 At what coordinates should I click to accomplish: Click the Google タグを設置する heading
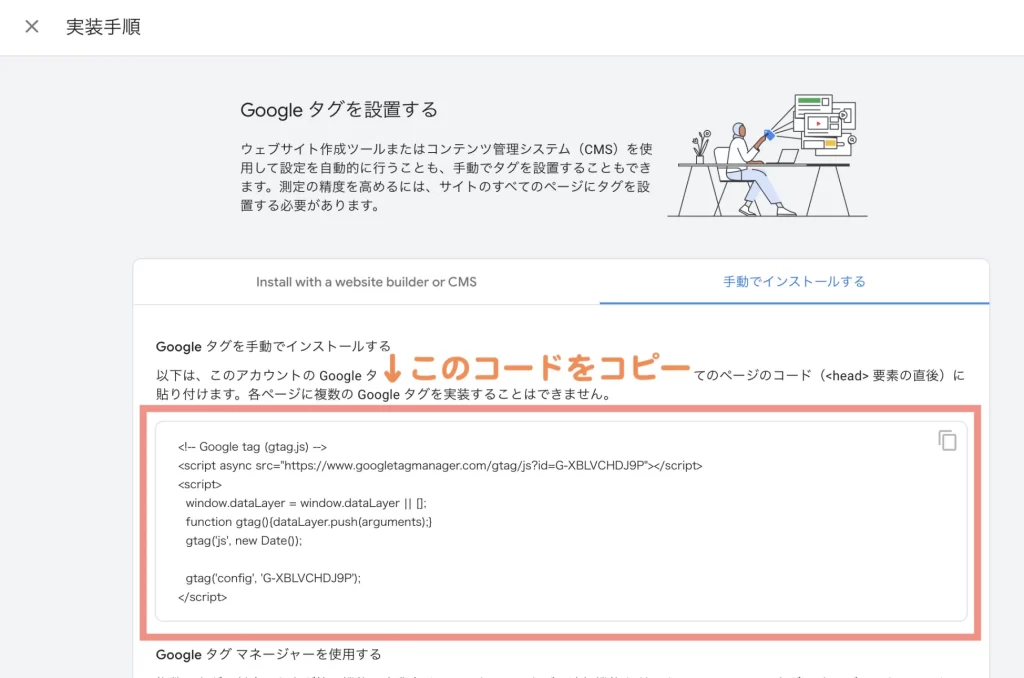339,109
